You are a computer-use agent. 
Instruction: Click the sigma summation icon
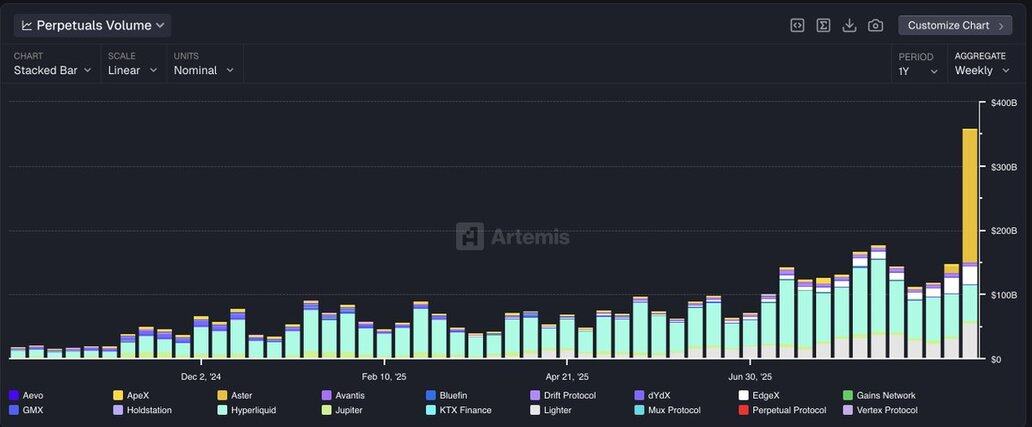(x=823, y=26)
